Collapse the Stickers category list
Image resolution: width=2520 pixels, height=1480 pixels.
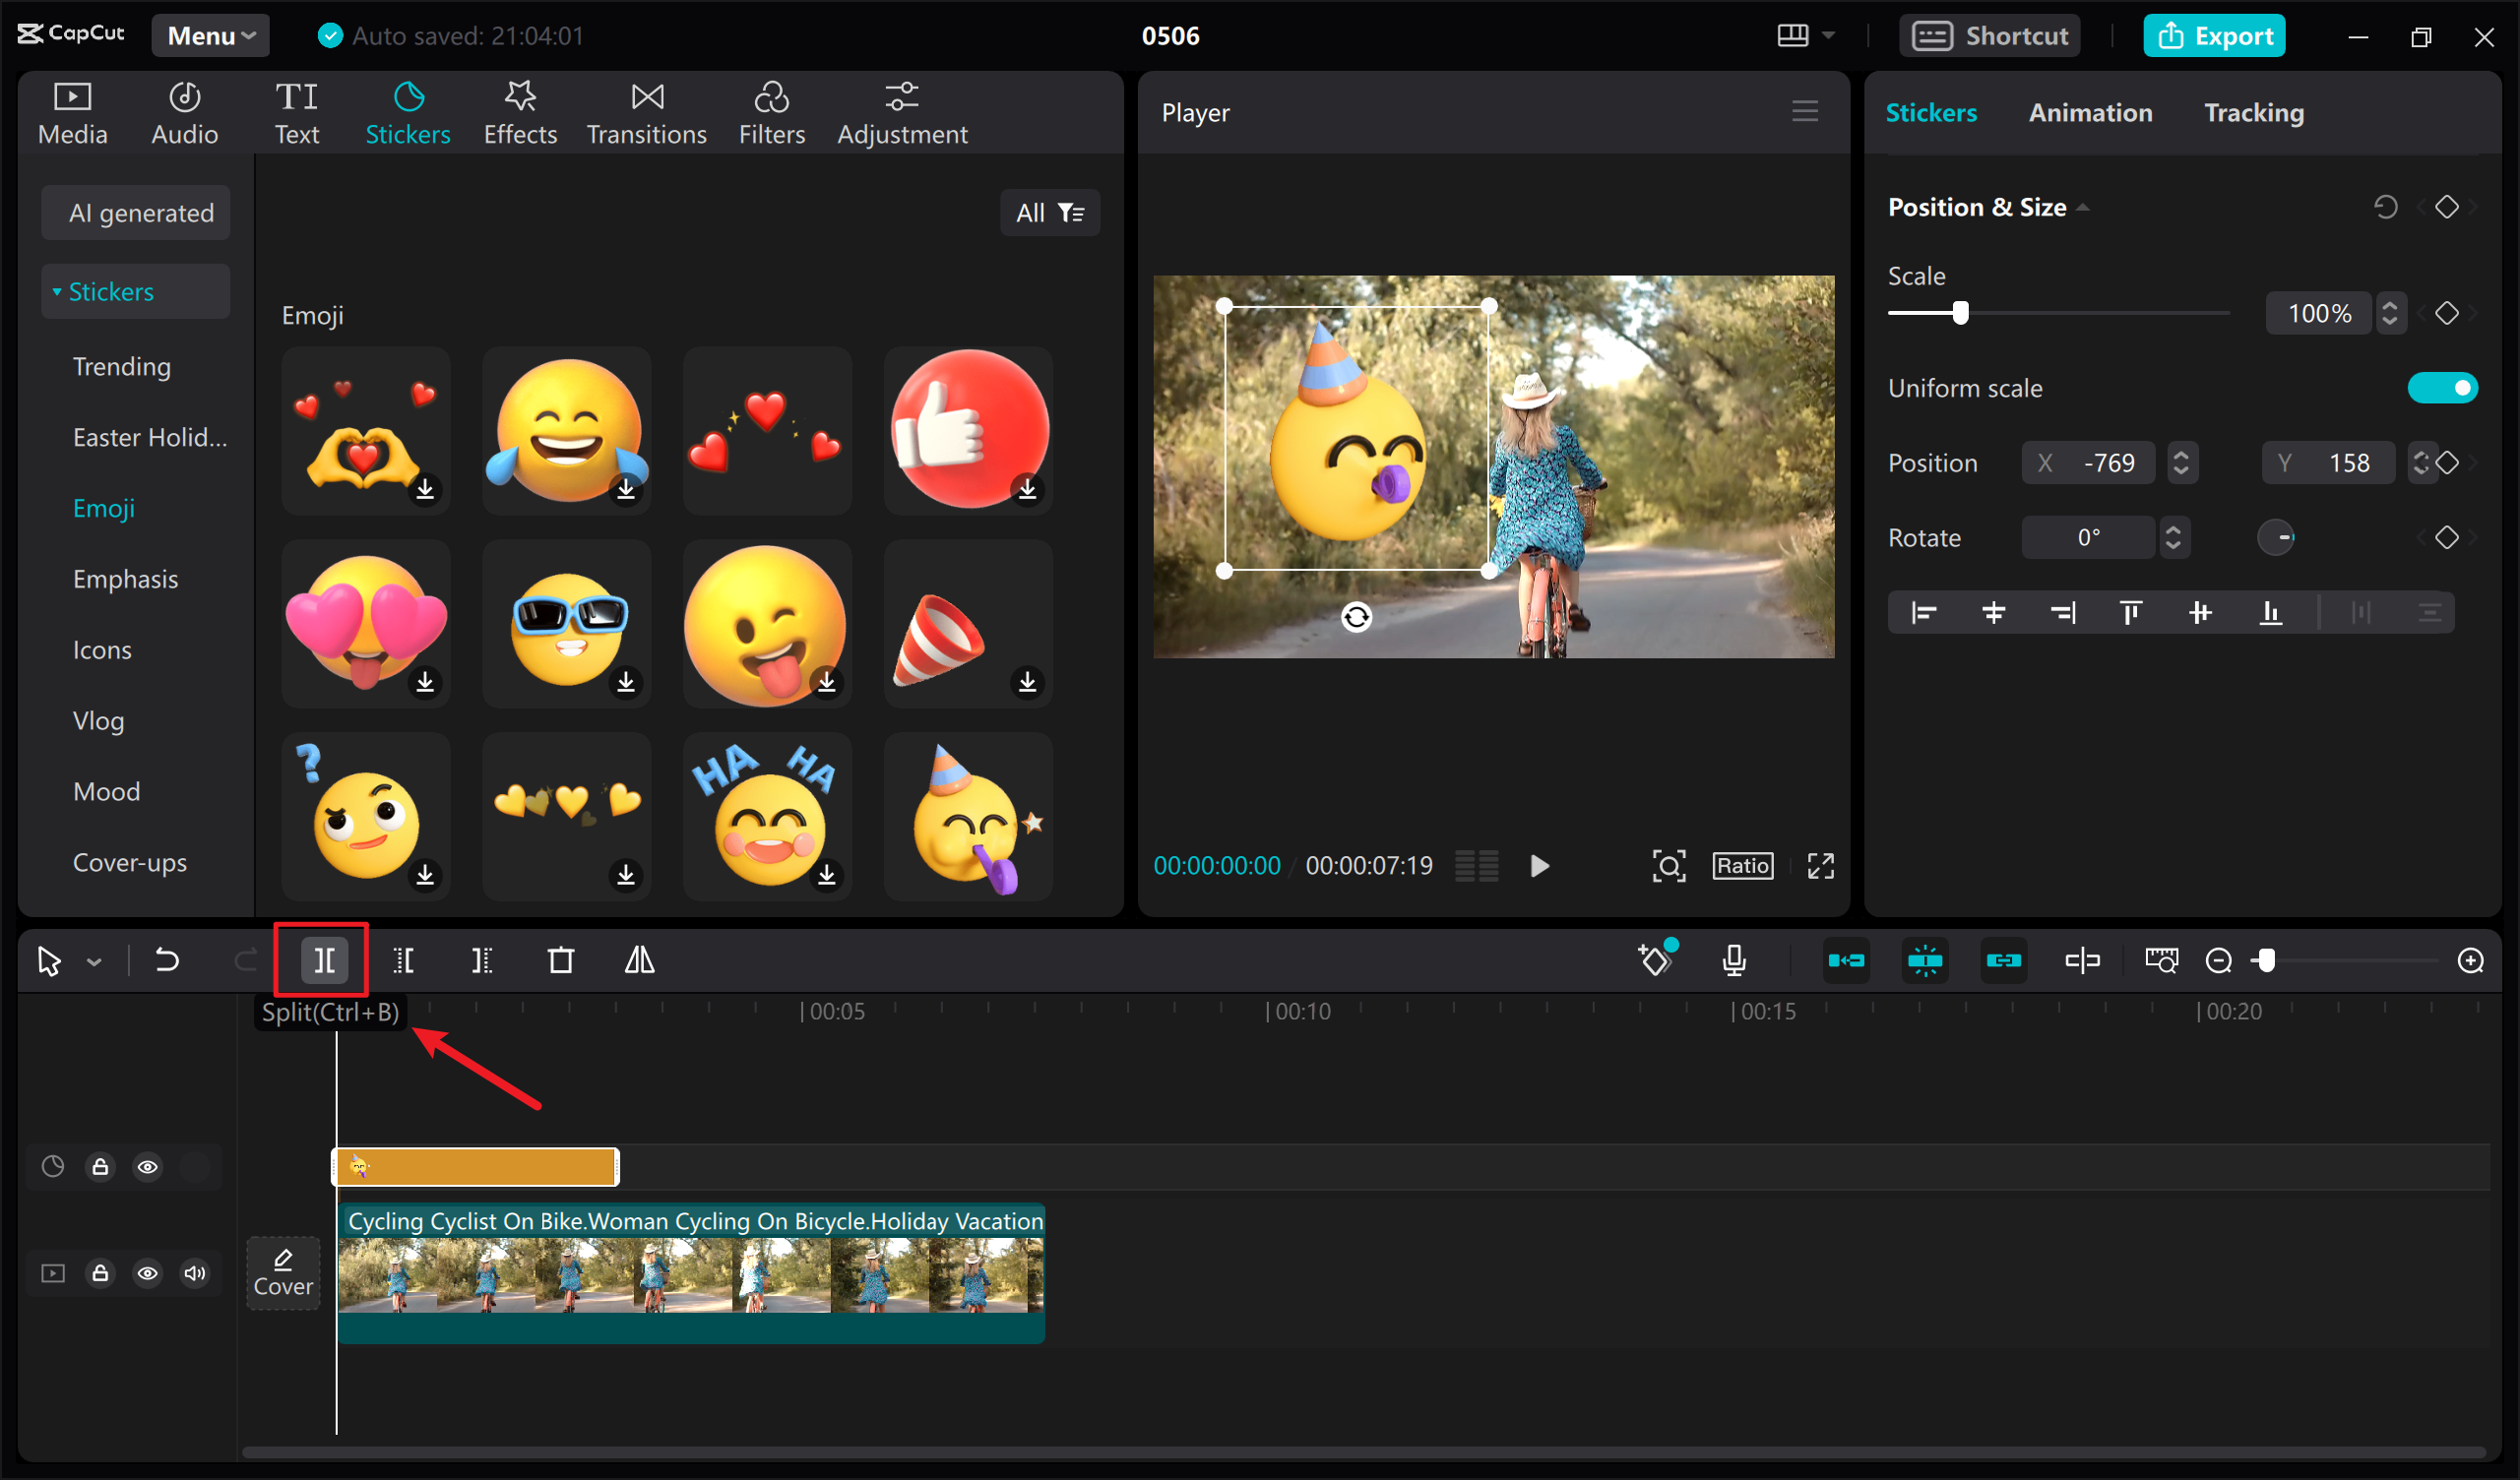tap(56, 291)
